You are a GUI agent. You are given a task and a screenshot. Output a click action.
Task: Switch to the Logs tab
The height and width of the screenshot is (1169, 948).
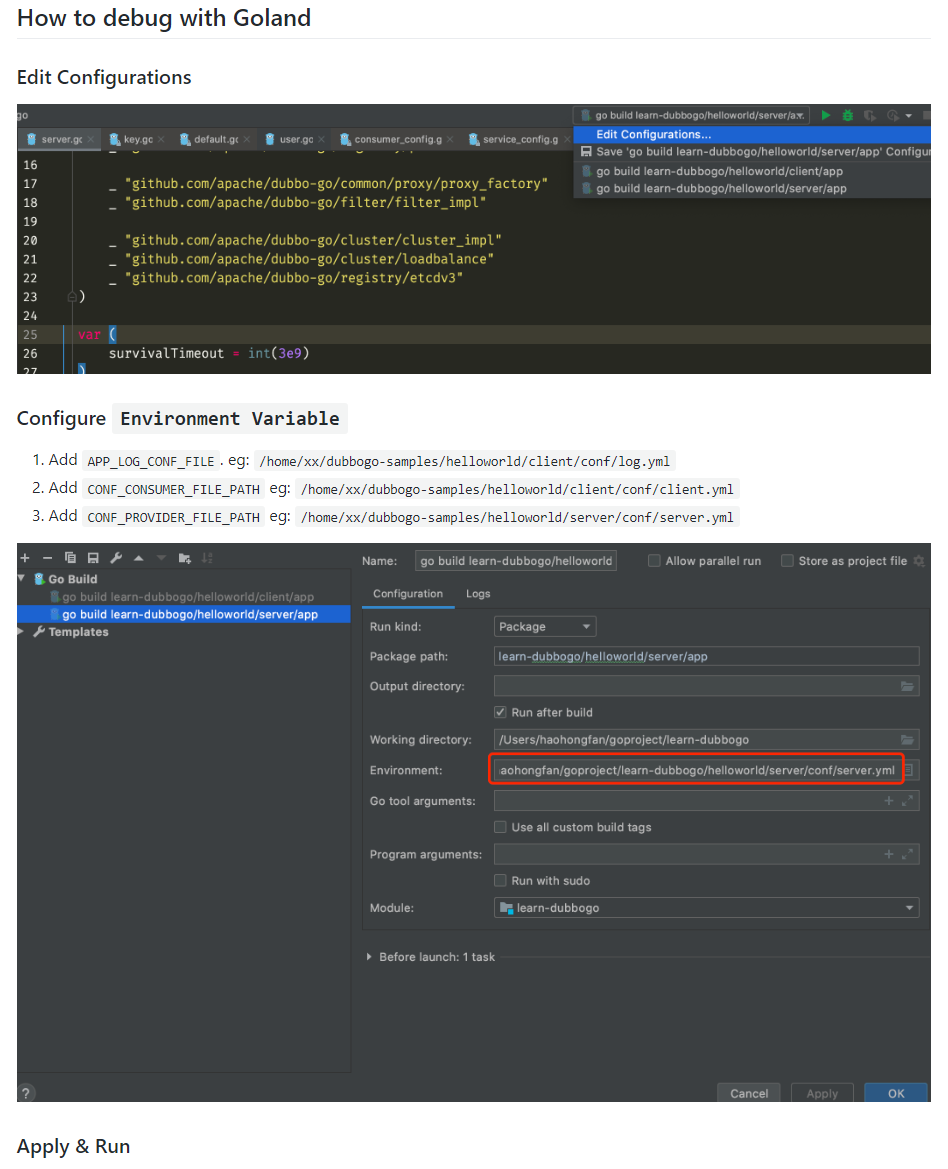[x=477, y=593]
